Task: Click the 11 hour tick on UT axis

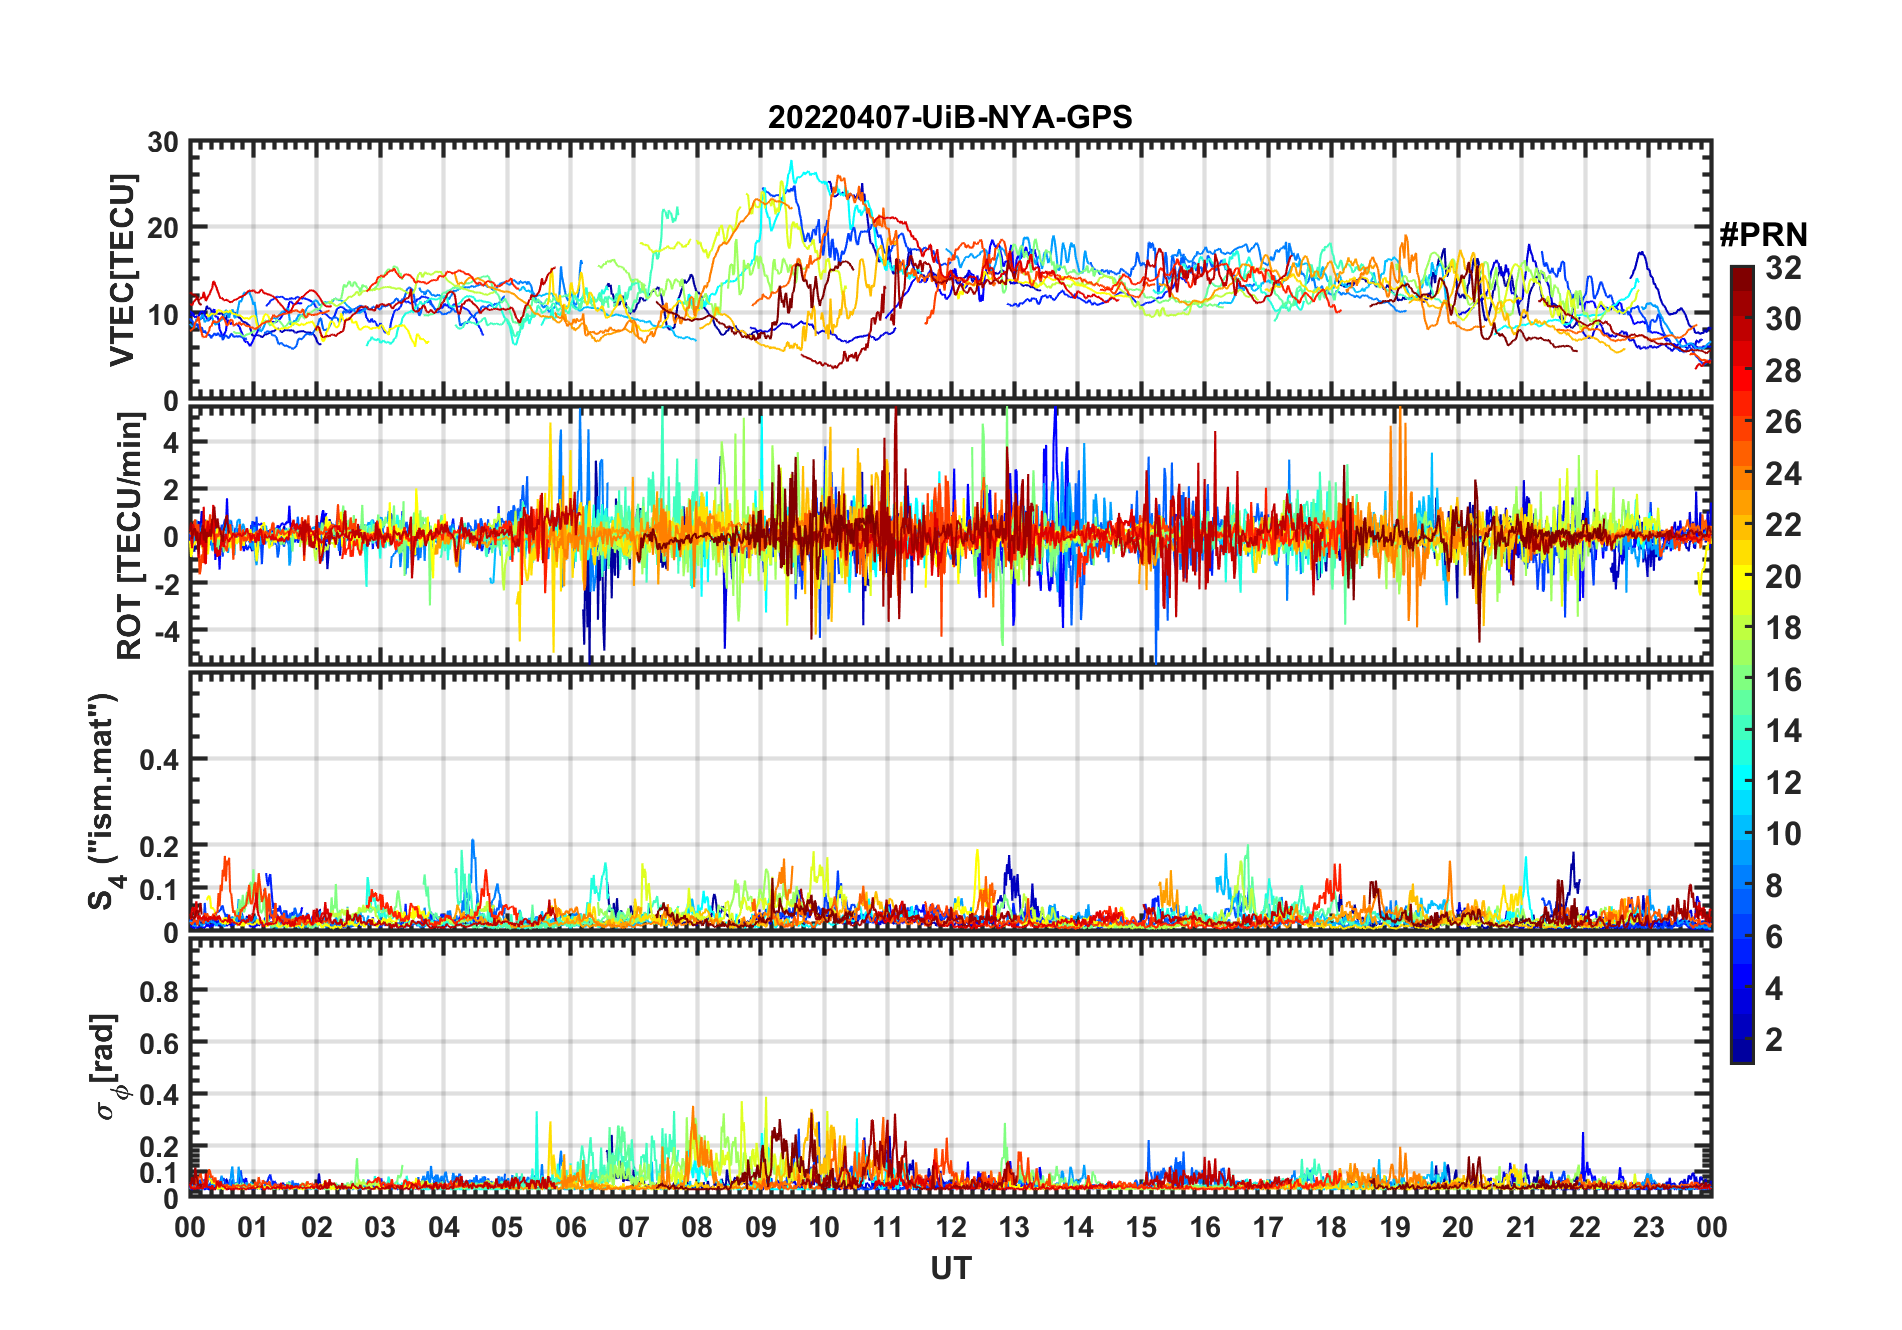Action: point(887,1227)
